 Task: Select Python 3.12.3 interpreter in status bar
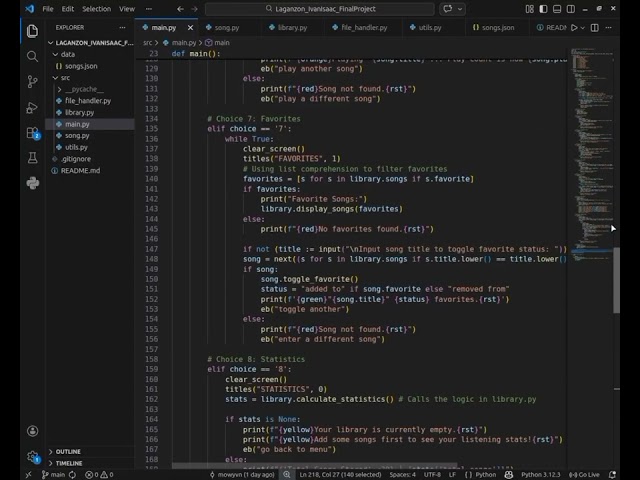[x=540, y=475]
